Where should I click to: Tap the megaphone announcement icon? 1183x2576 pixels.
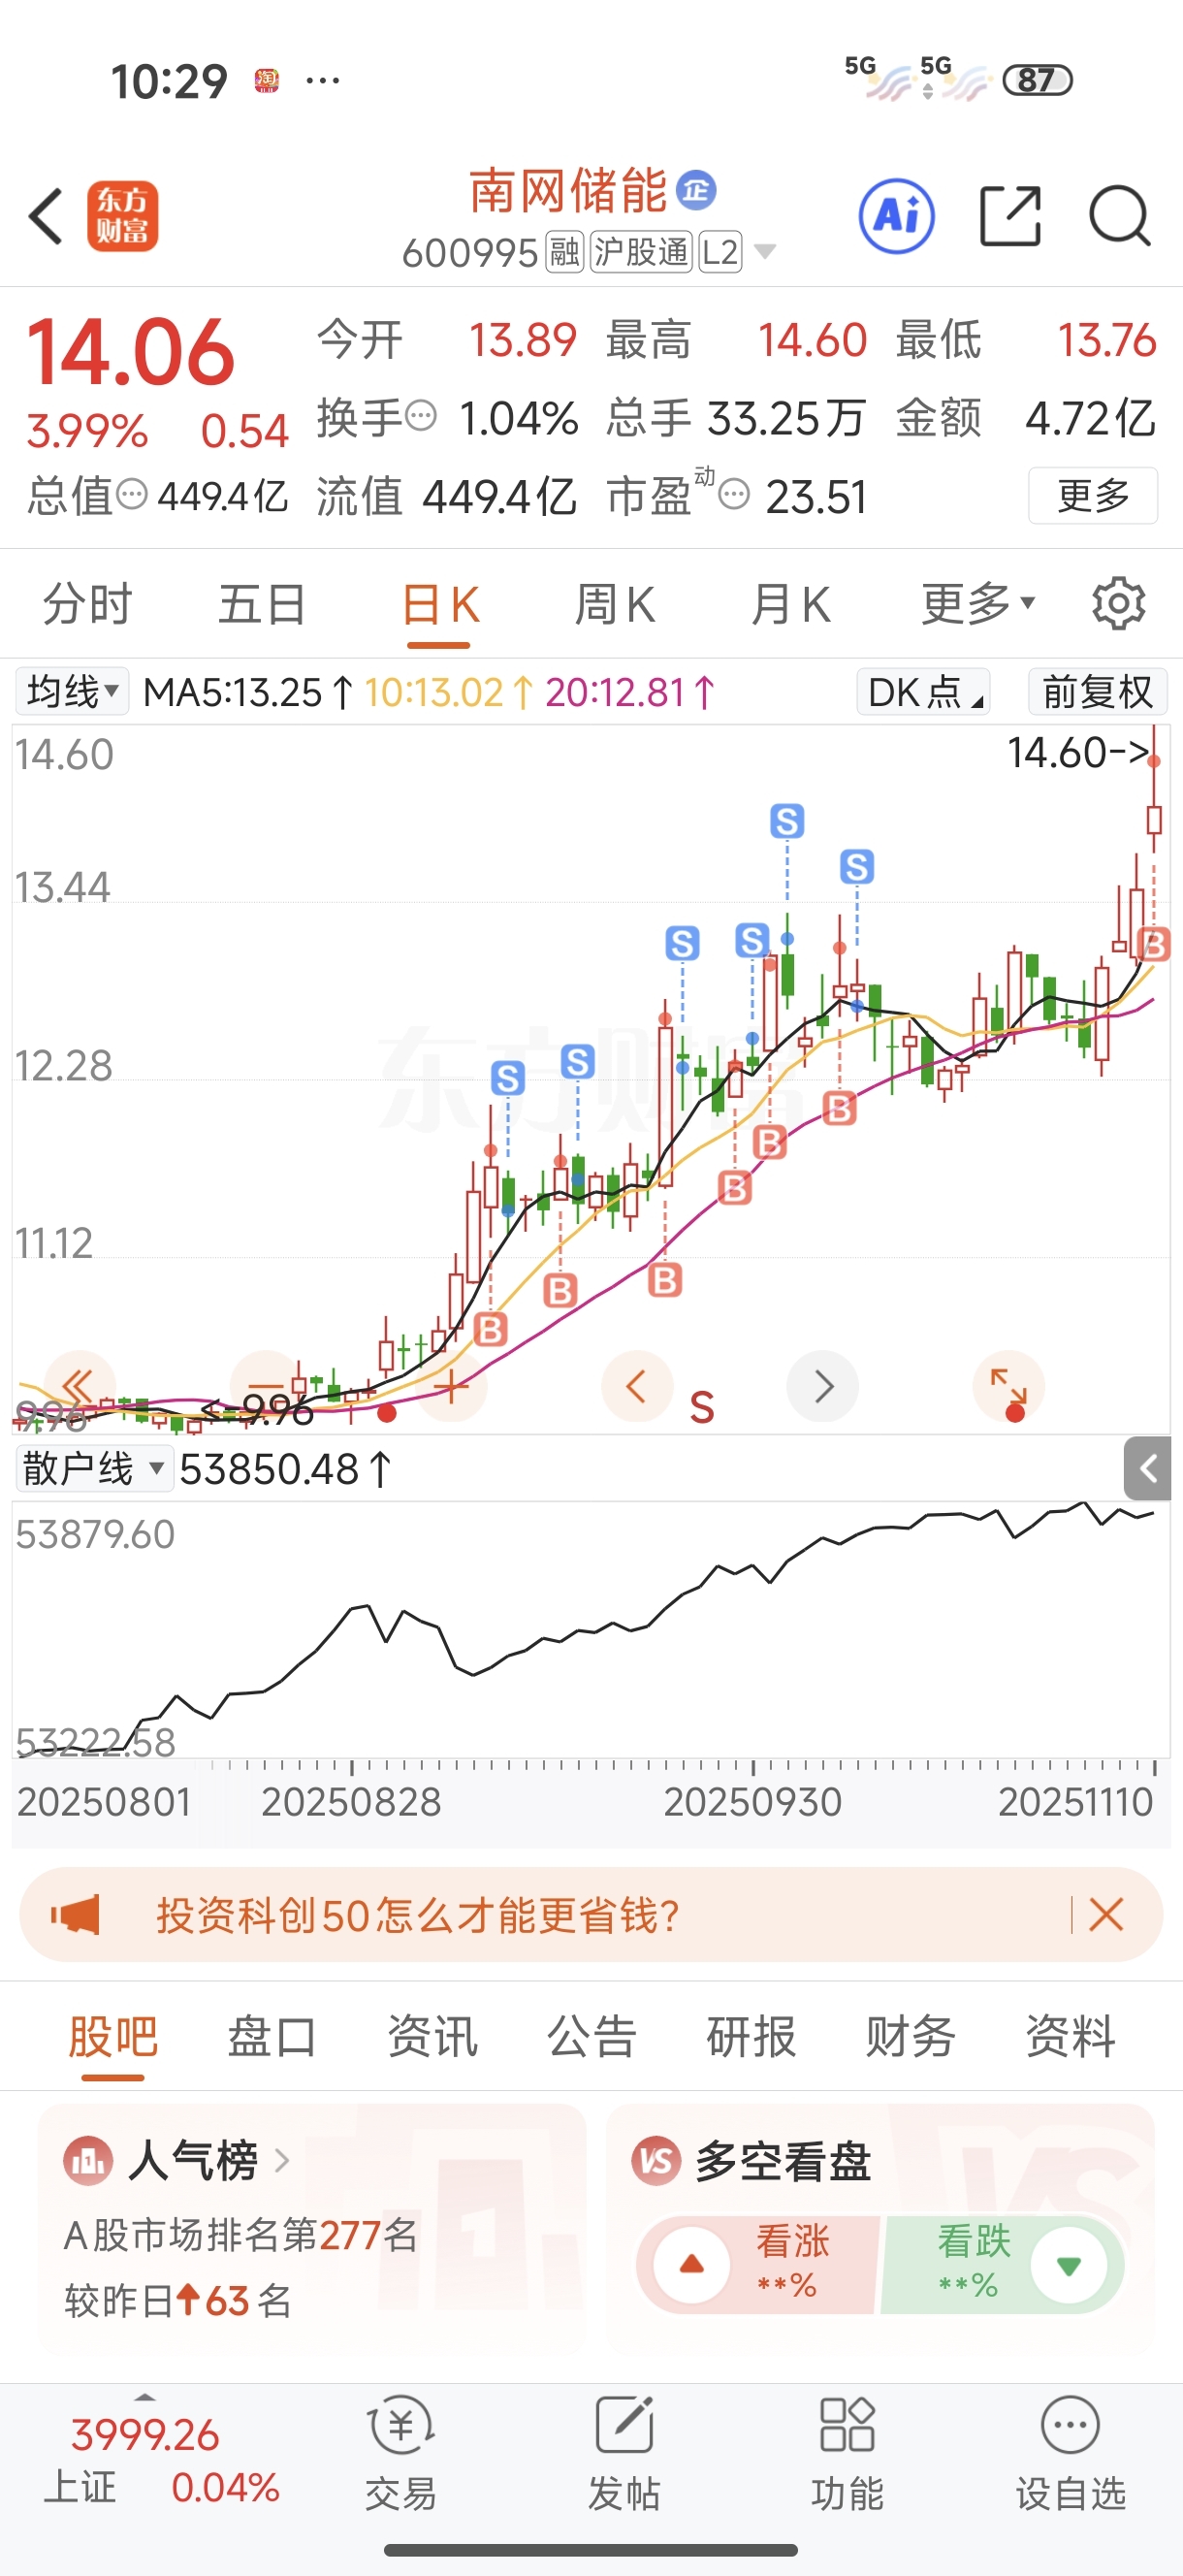coord(76,1915)
